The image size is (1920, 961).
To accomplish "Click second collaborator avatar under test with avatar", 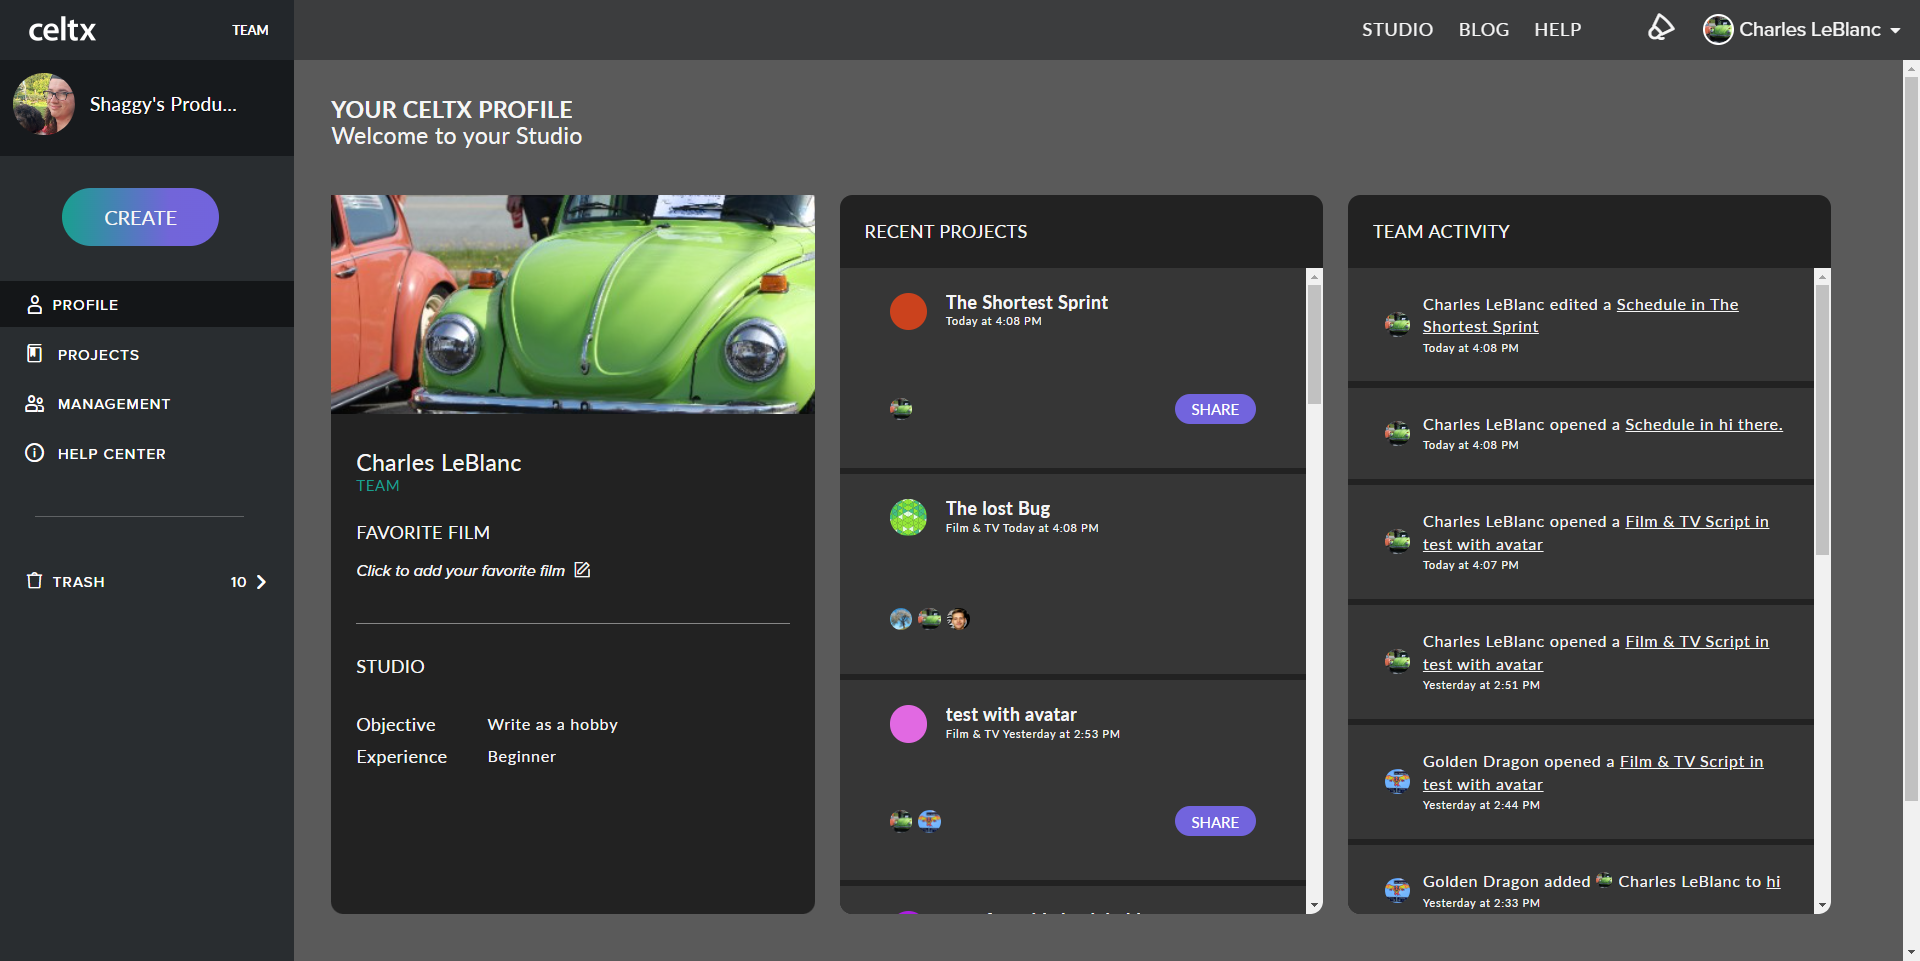I will (929, 821).
